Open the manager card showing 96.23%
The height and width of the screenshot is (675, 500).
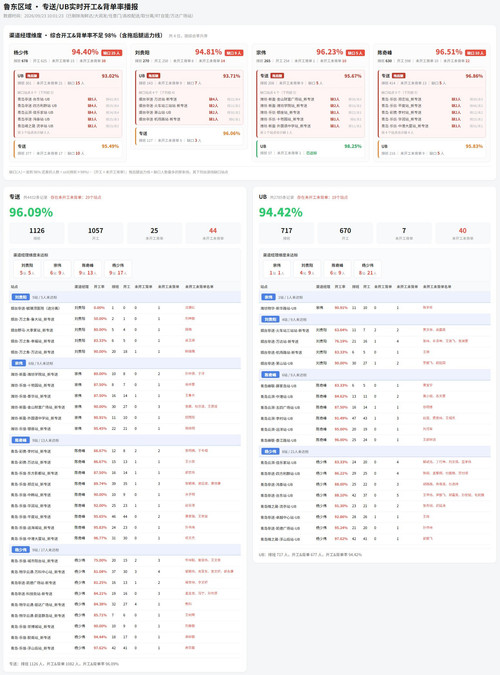click(311, 102)
